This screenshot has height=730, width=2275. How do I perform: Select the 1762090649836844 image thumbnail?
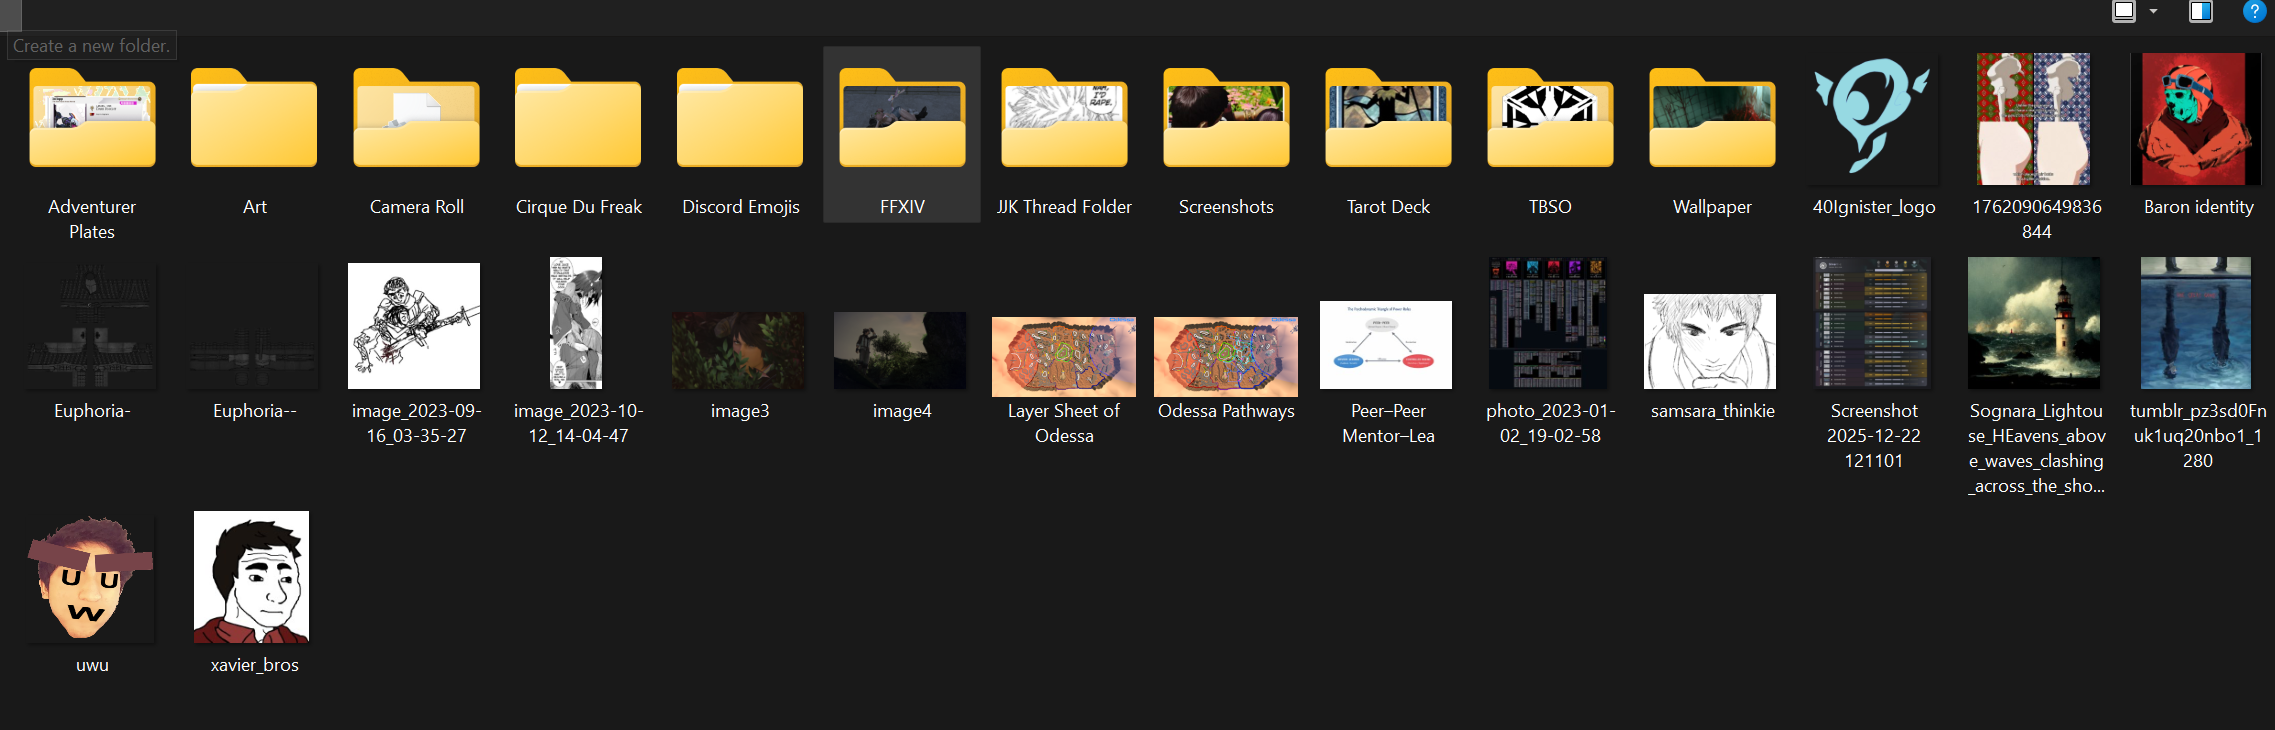click(x=2034, y=119)
